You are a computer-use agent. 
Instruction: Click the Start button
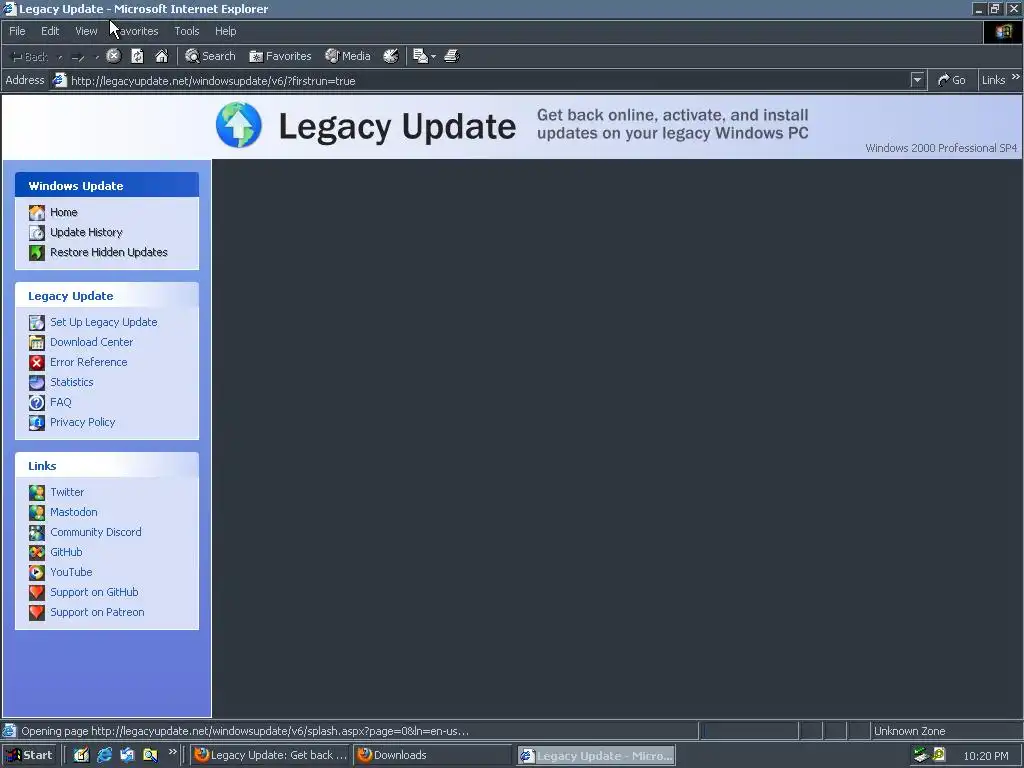[30, 755]
